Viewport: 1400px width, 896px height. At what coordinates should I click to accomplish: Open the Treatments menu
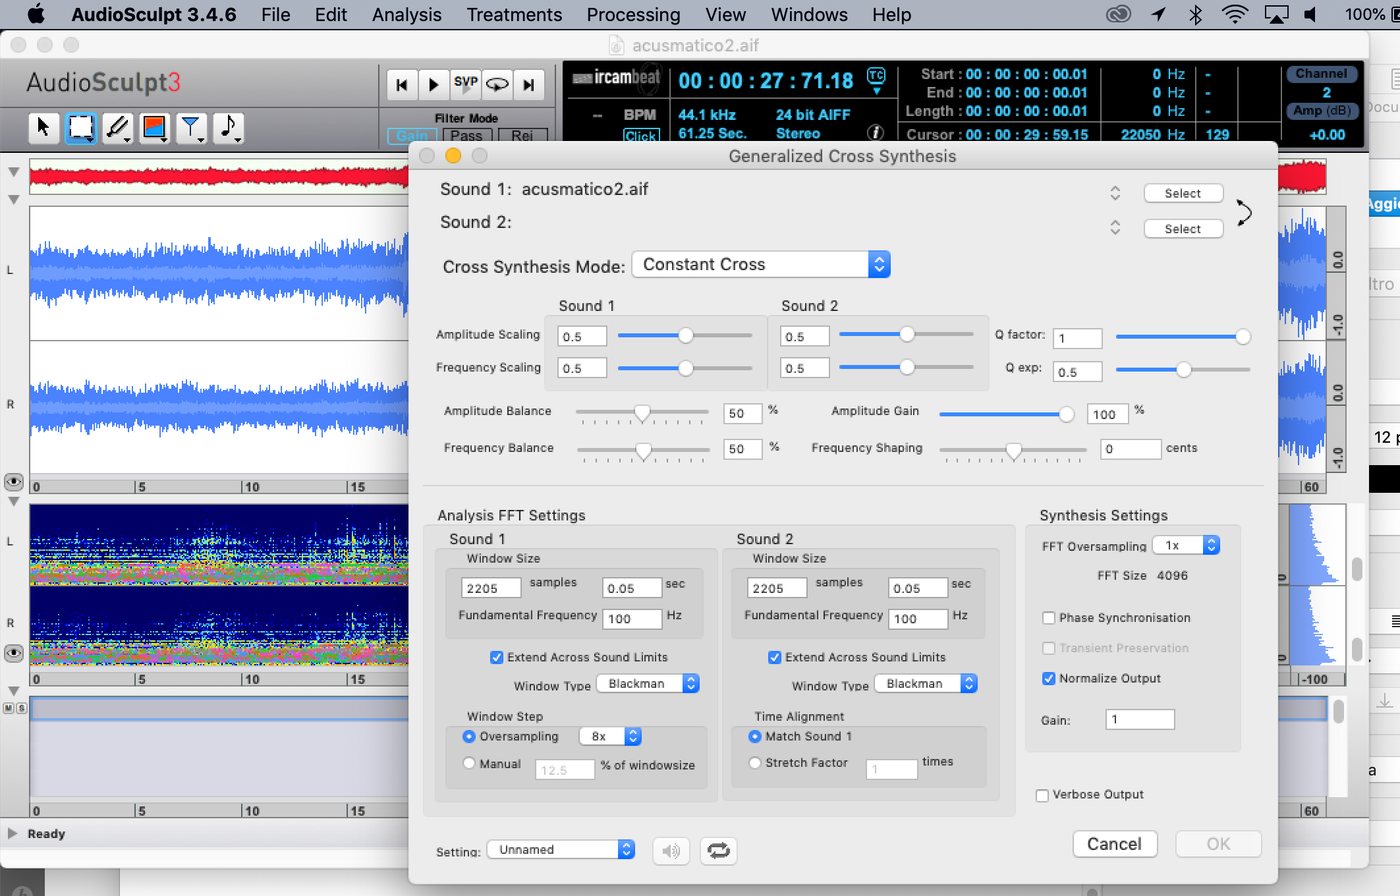514,14
